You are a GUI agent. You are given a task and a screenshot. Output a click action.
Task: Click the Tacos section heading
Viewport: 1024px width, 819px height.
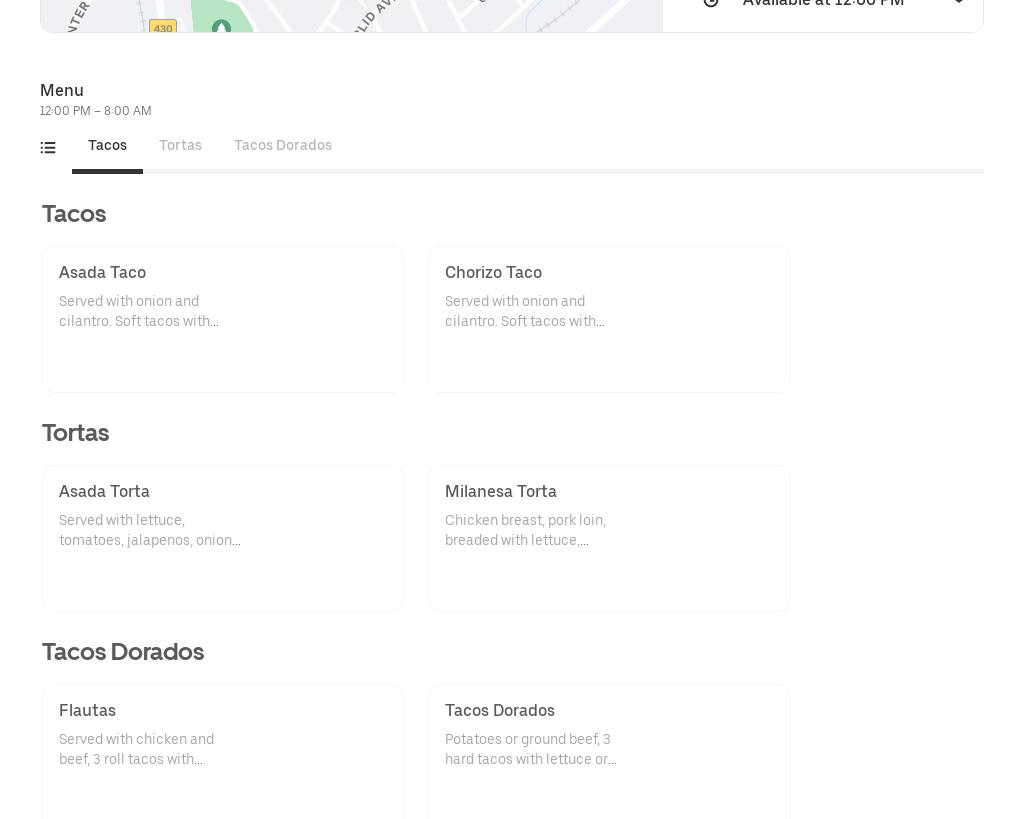click(74, 214)
